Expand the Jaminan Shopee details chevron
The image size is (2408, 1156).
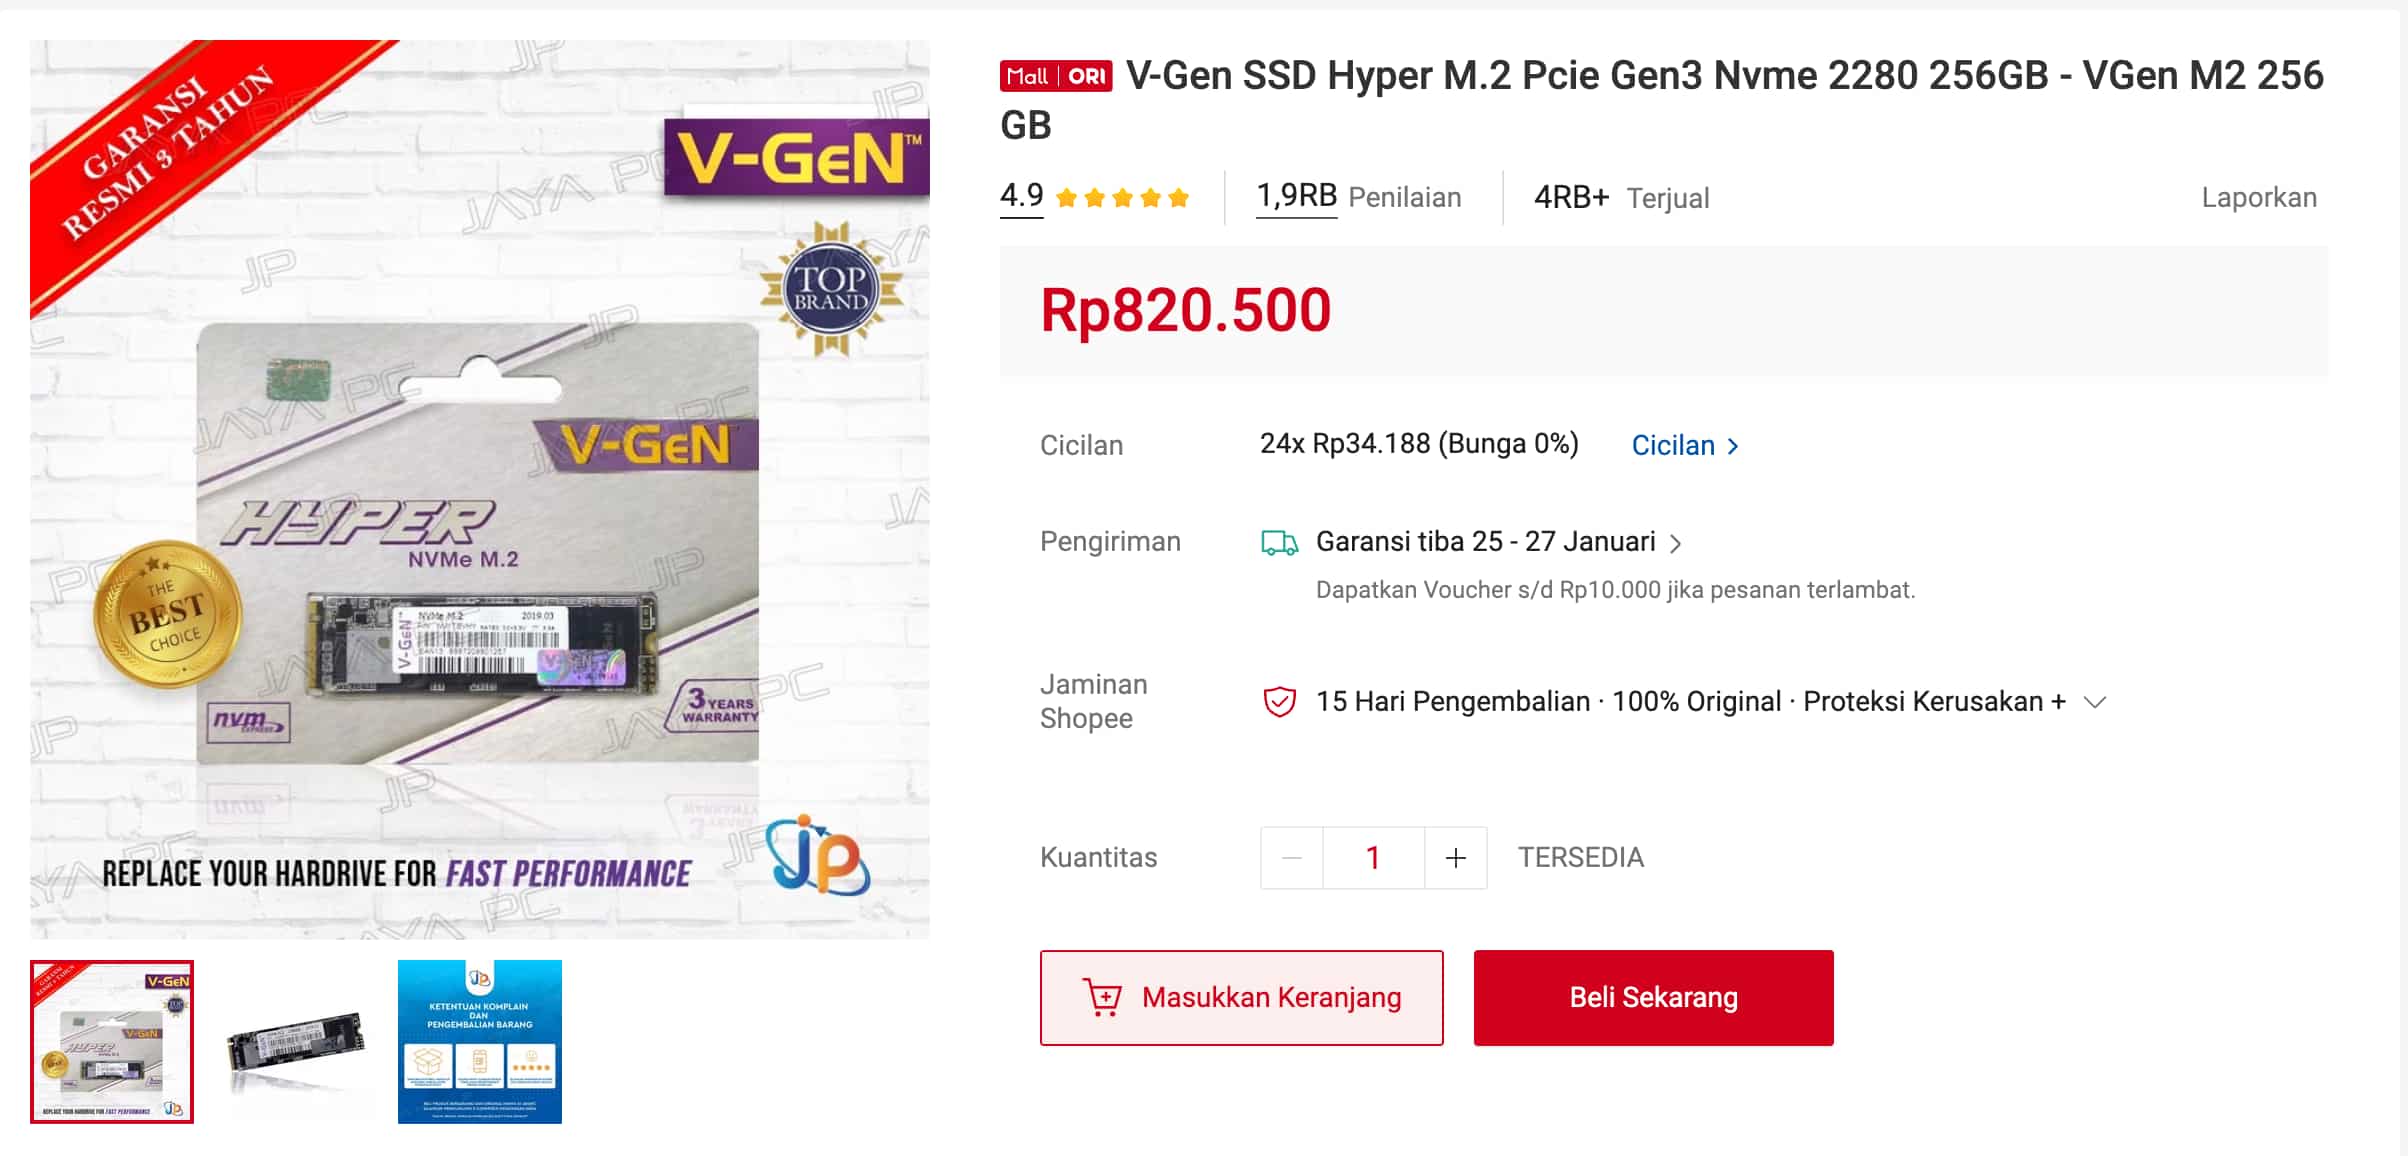click(2094, 702)
